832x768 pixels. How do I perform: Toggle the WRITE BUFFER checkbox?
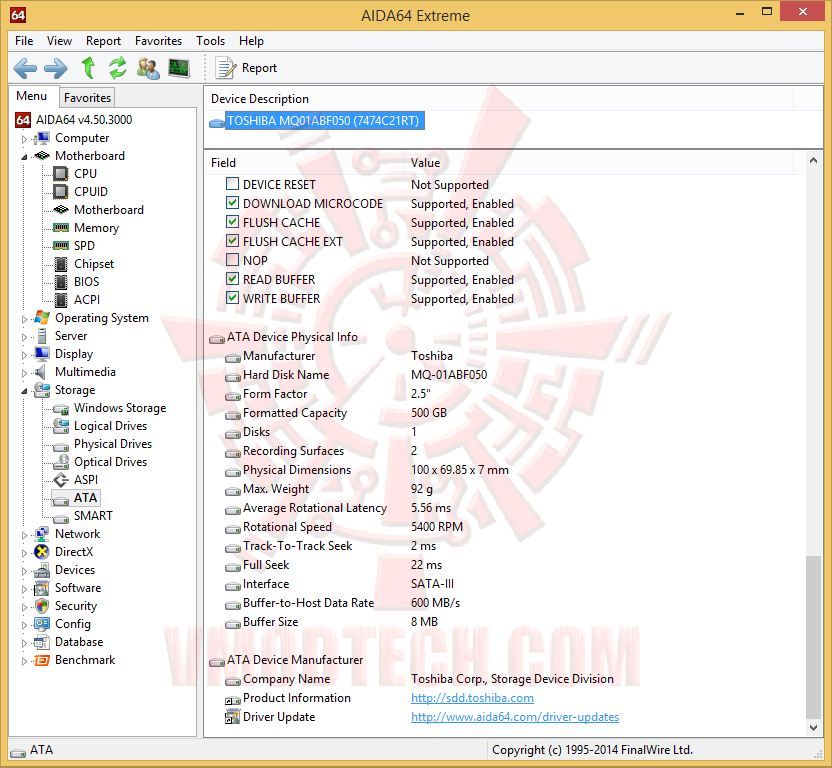tap(232, 298)
